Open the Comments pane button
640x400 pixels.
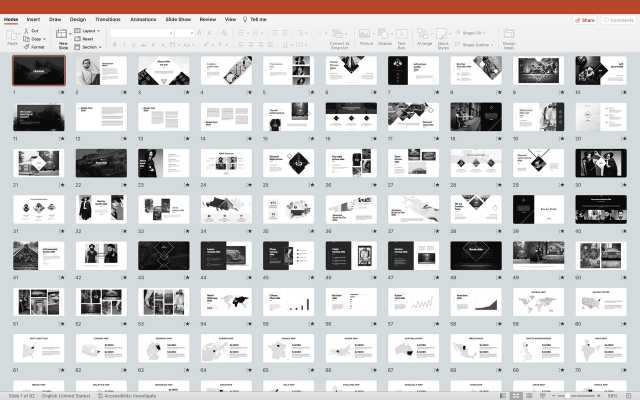pyautogui.click(x=619, y=19)
